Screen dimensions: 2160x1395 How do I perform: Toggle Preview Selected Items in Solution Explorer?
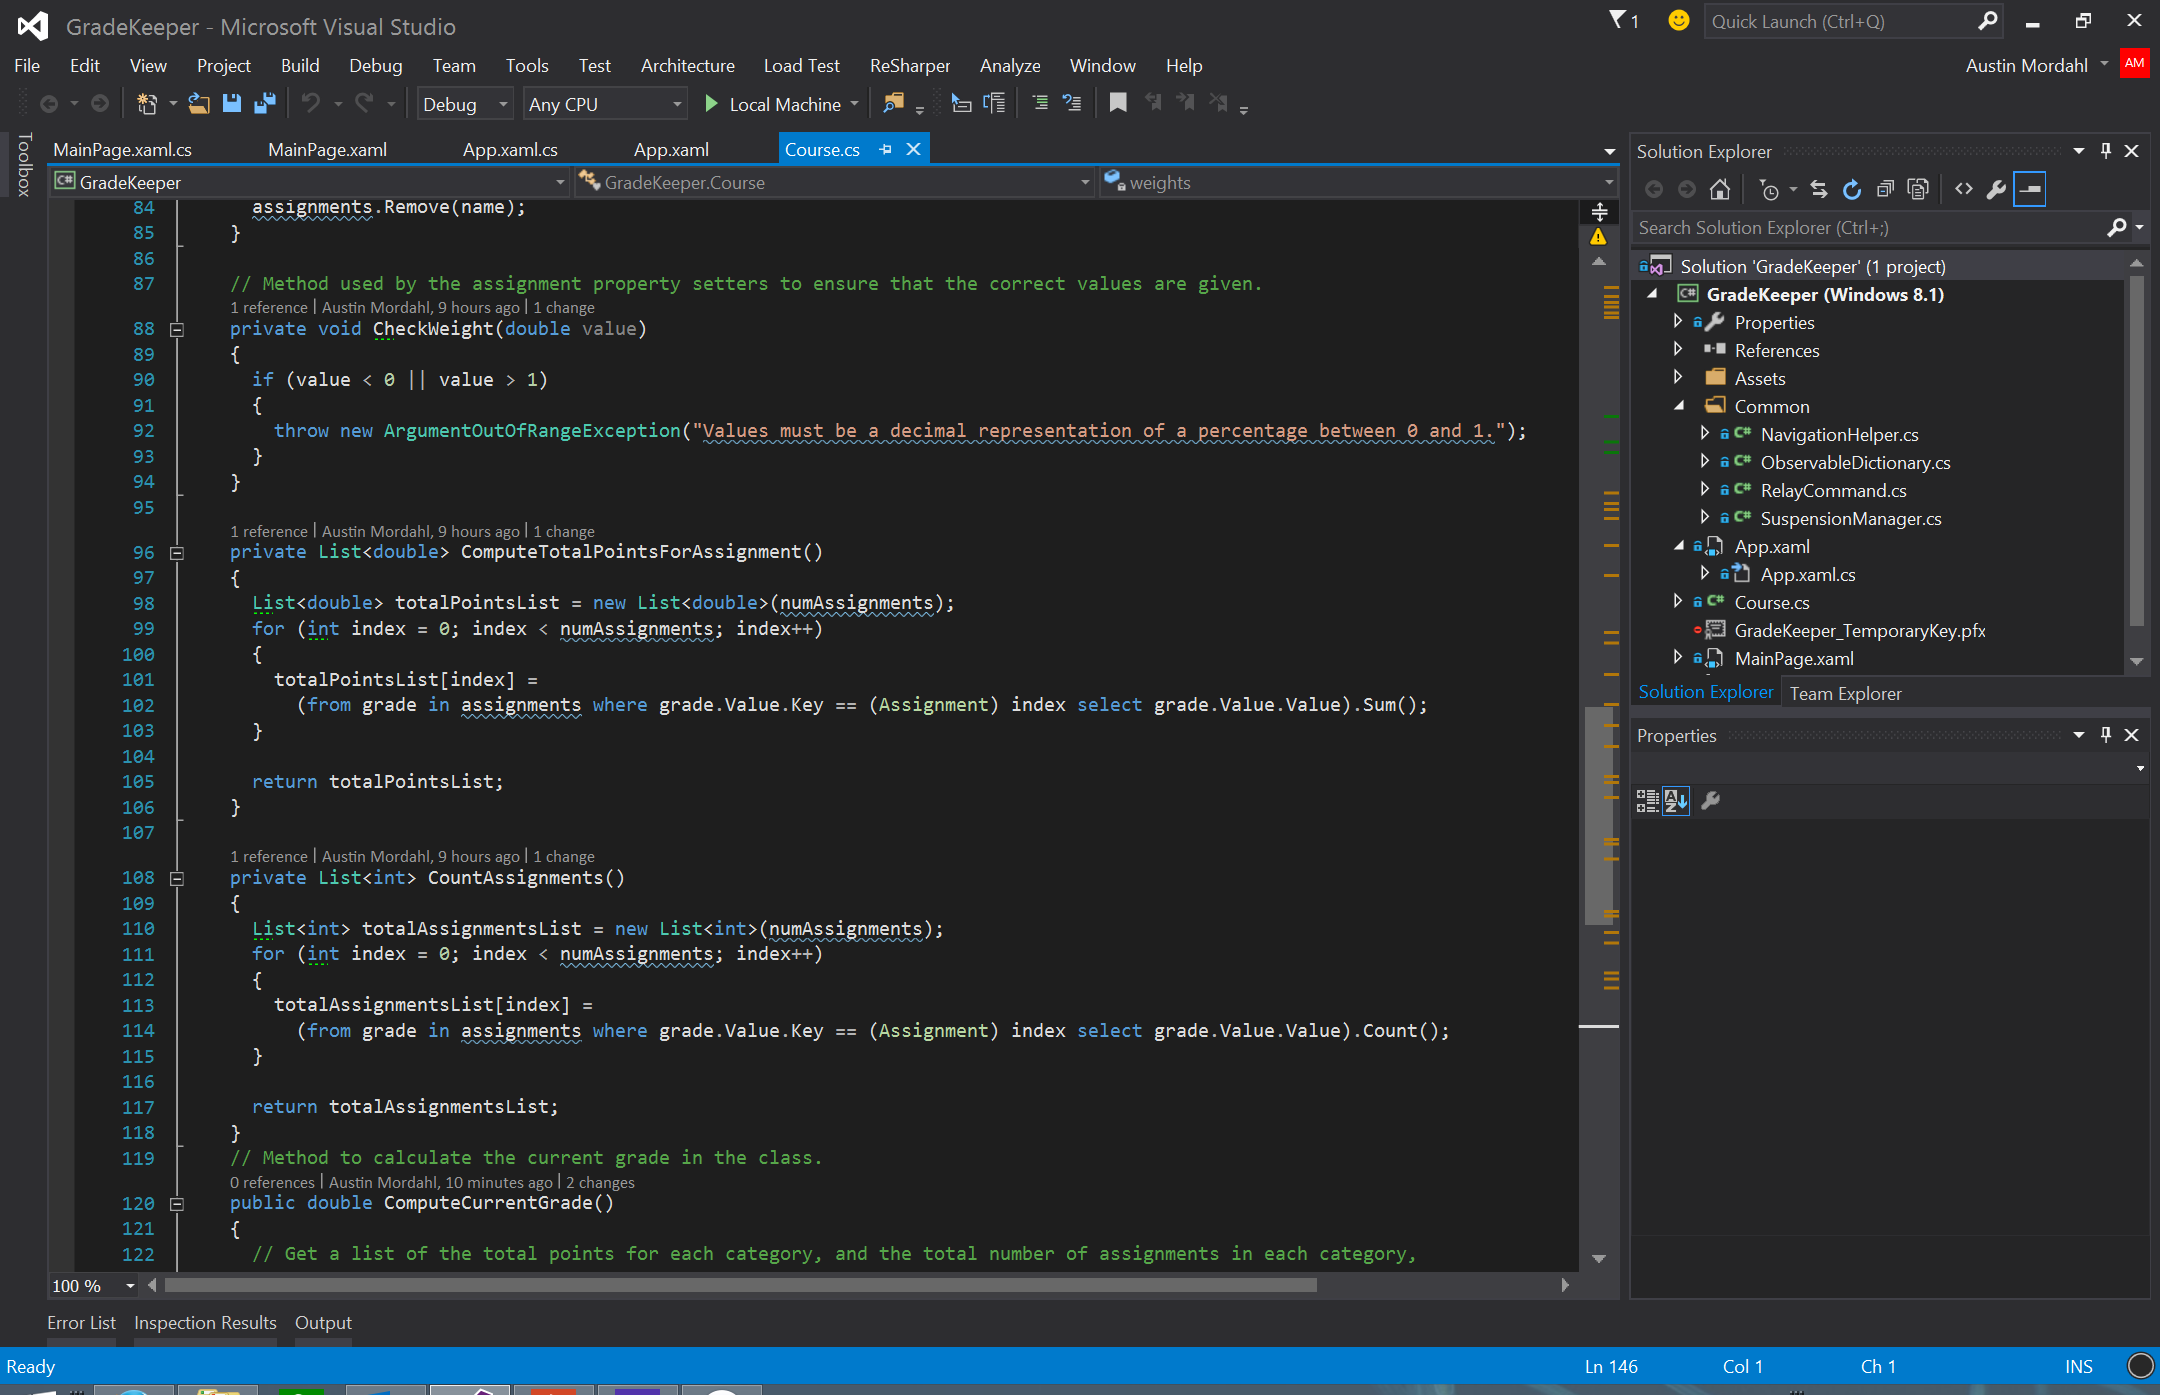point(2030,190)
